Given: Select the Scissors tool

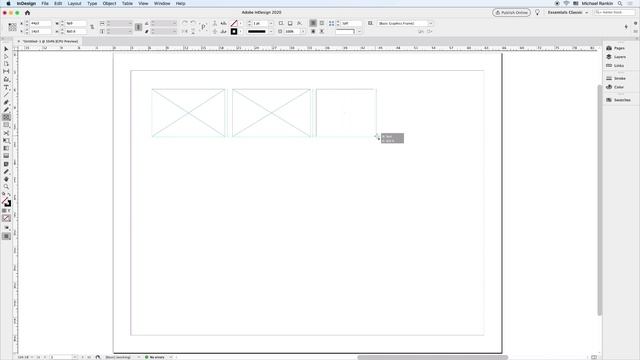Looking at the screenshot, I should pyautogui.click(x=6, y=133).
